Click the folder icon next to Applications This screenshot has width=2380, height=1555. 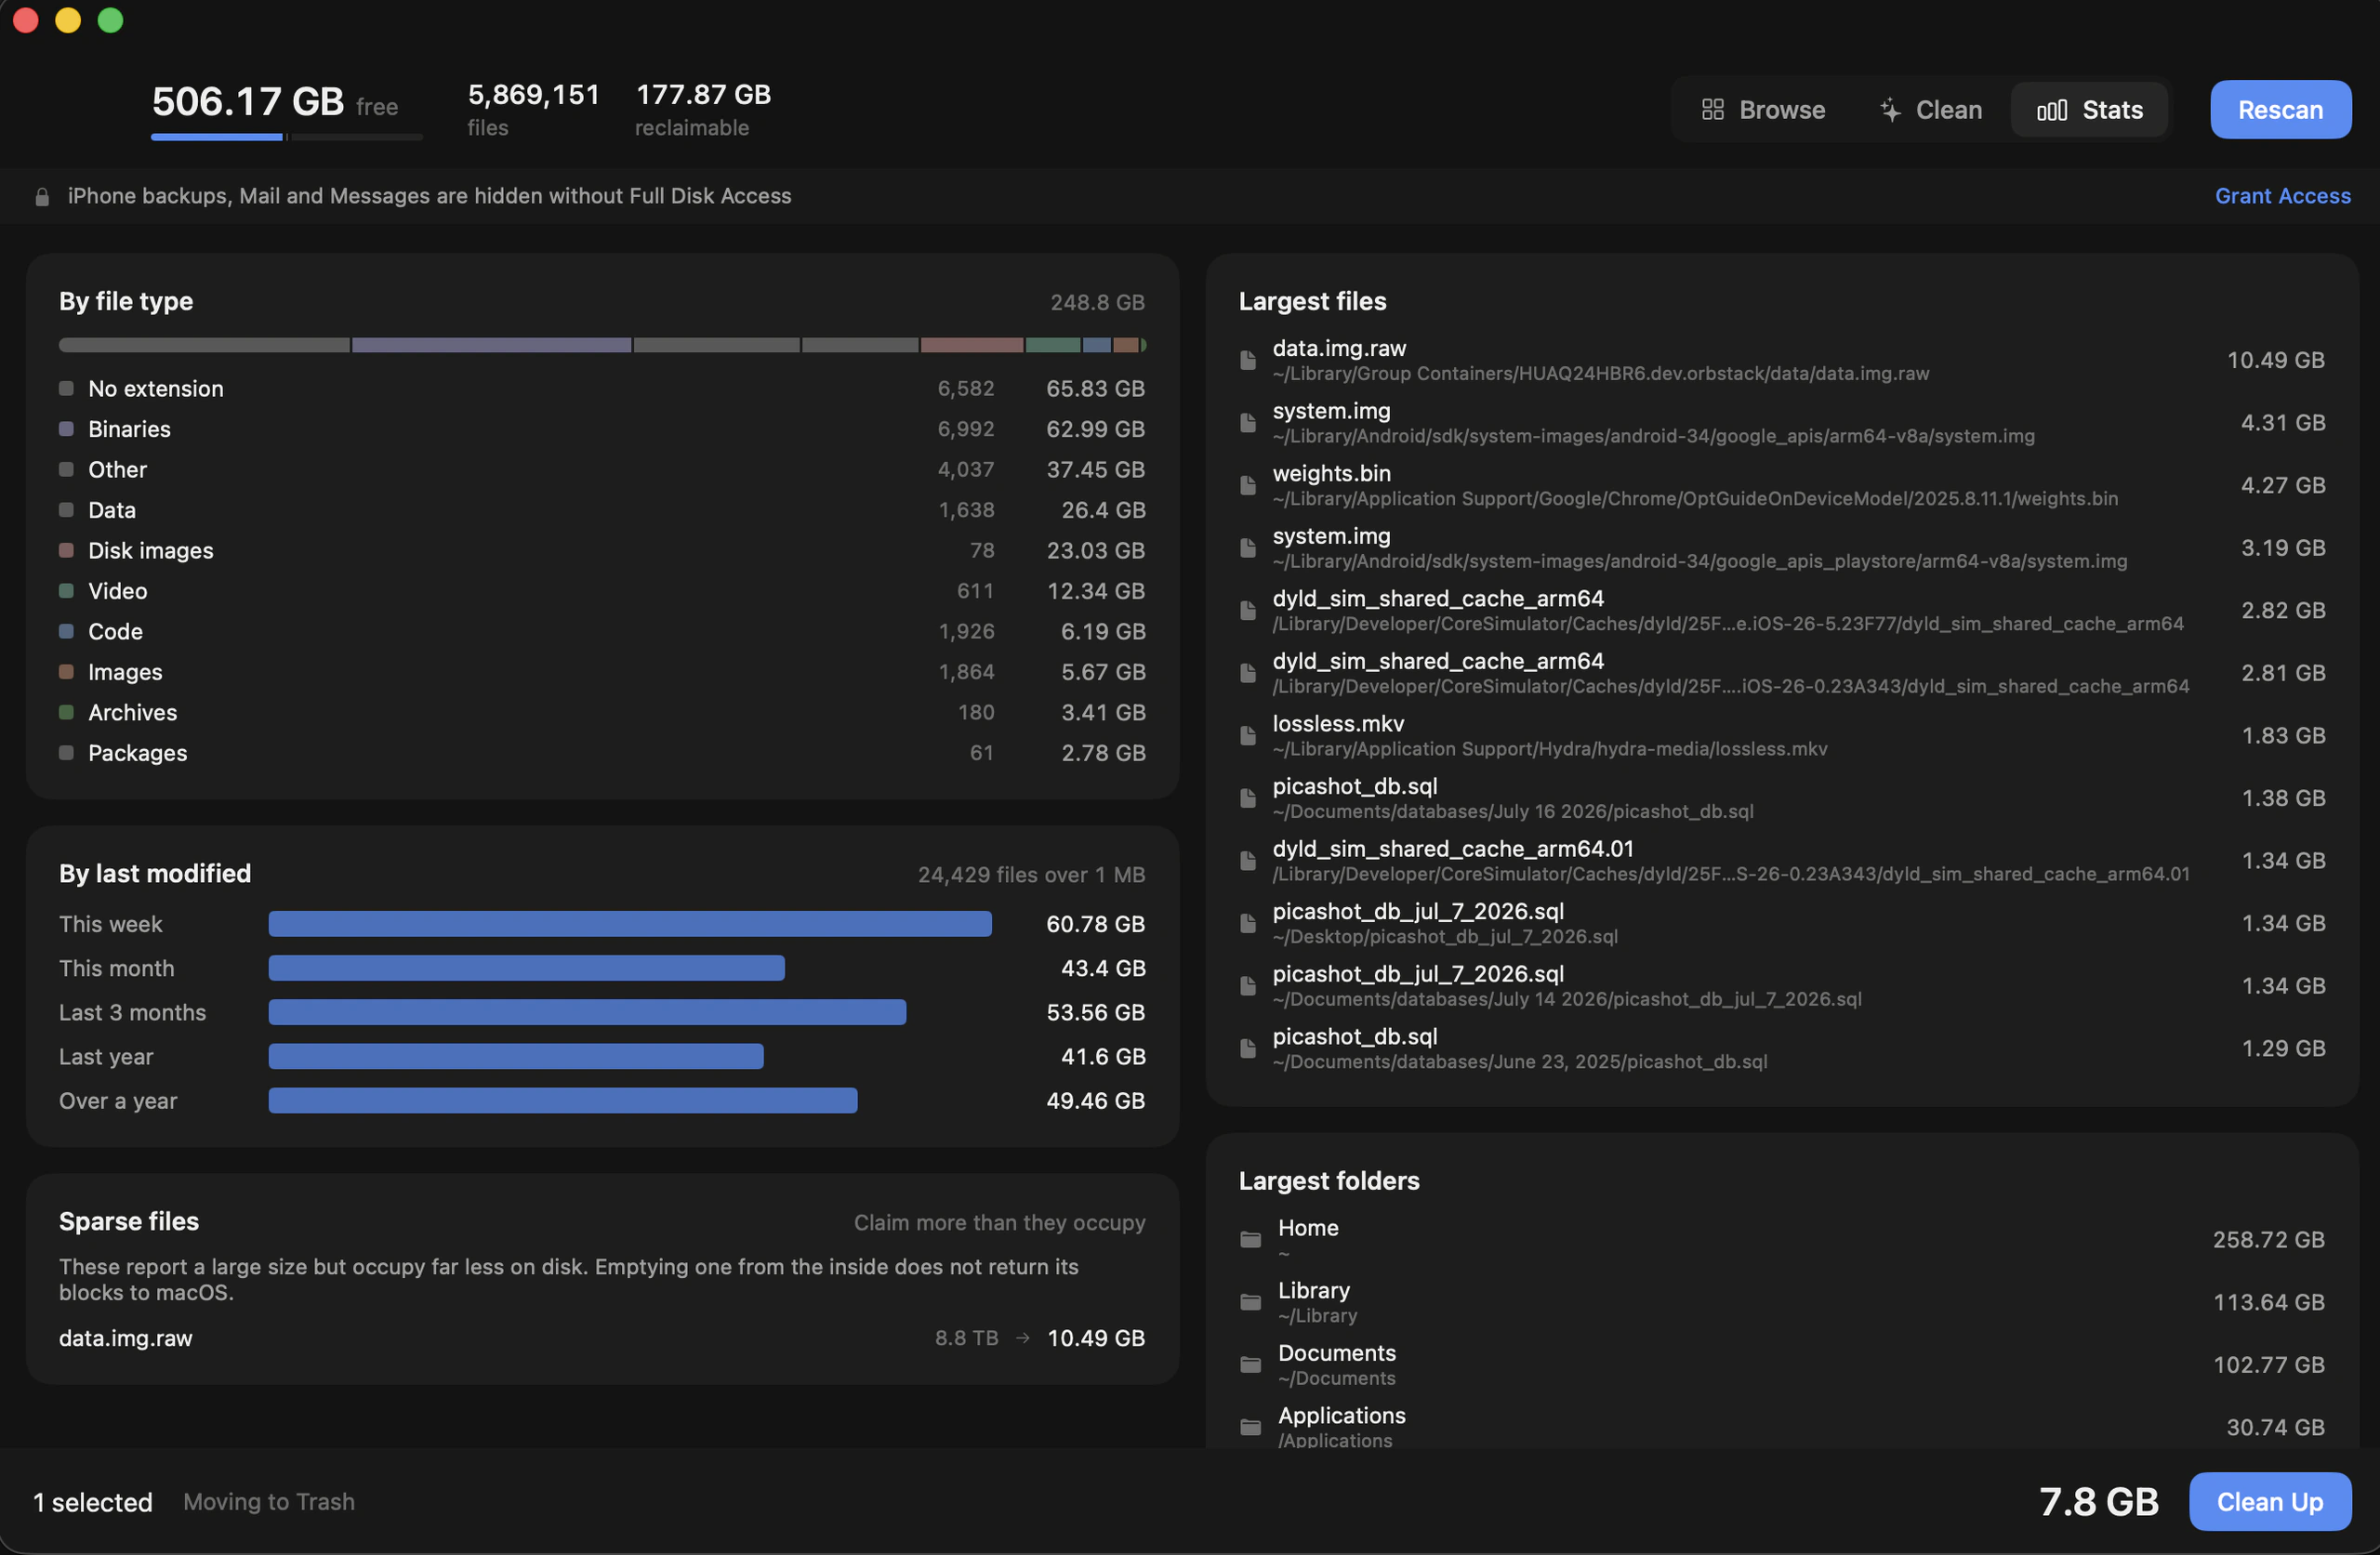tap(1250, 1427)
